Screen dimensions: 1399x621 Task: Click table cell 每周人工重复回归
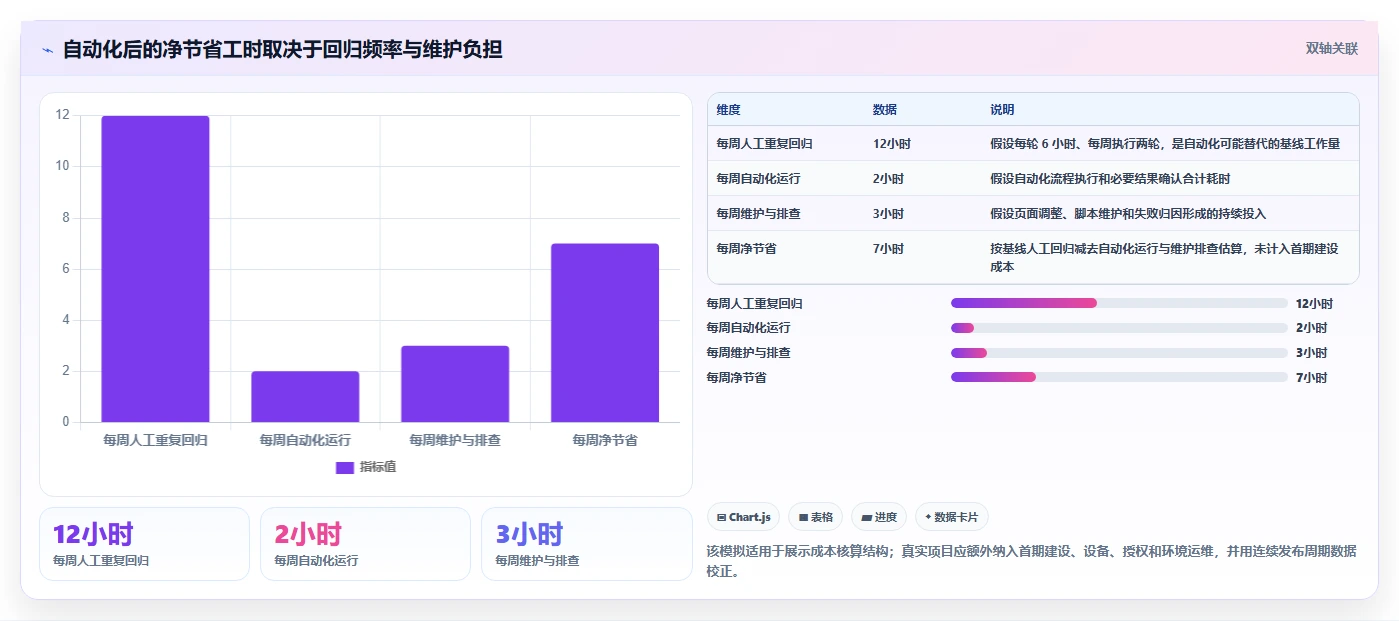tap(764, 144)
